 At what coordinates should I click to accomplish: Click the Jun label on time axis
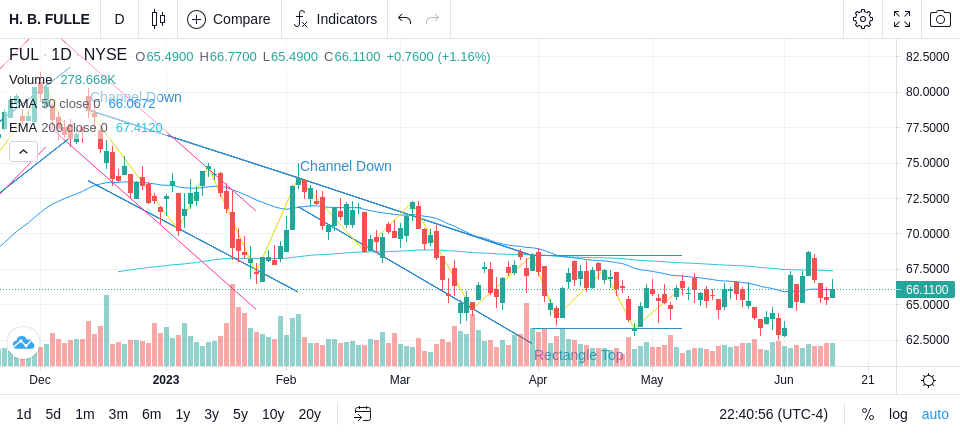(x=784, y=380)
